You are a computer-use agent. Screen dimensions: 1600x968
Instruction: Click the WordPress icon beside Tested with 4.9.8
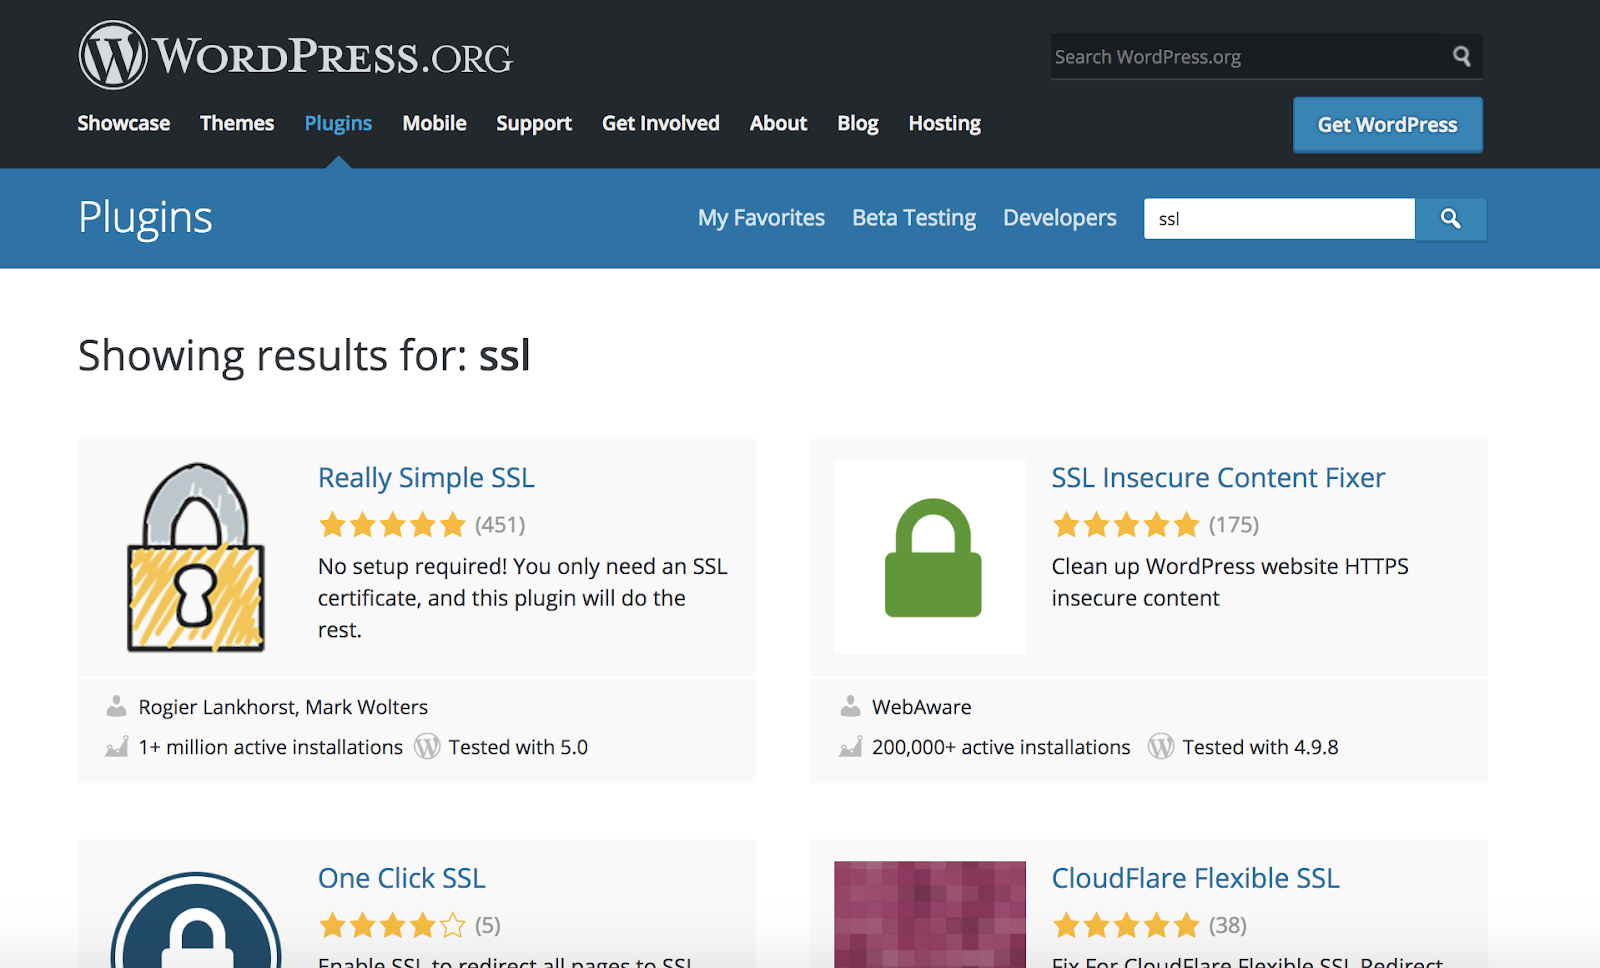(x=1161, y=746)
